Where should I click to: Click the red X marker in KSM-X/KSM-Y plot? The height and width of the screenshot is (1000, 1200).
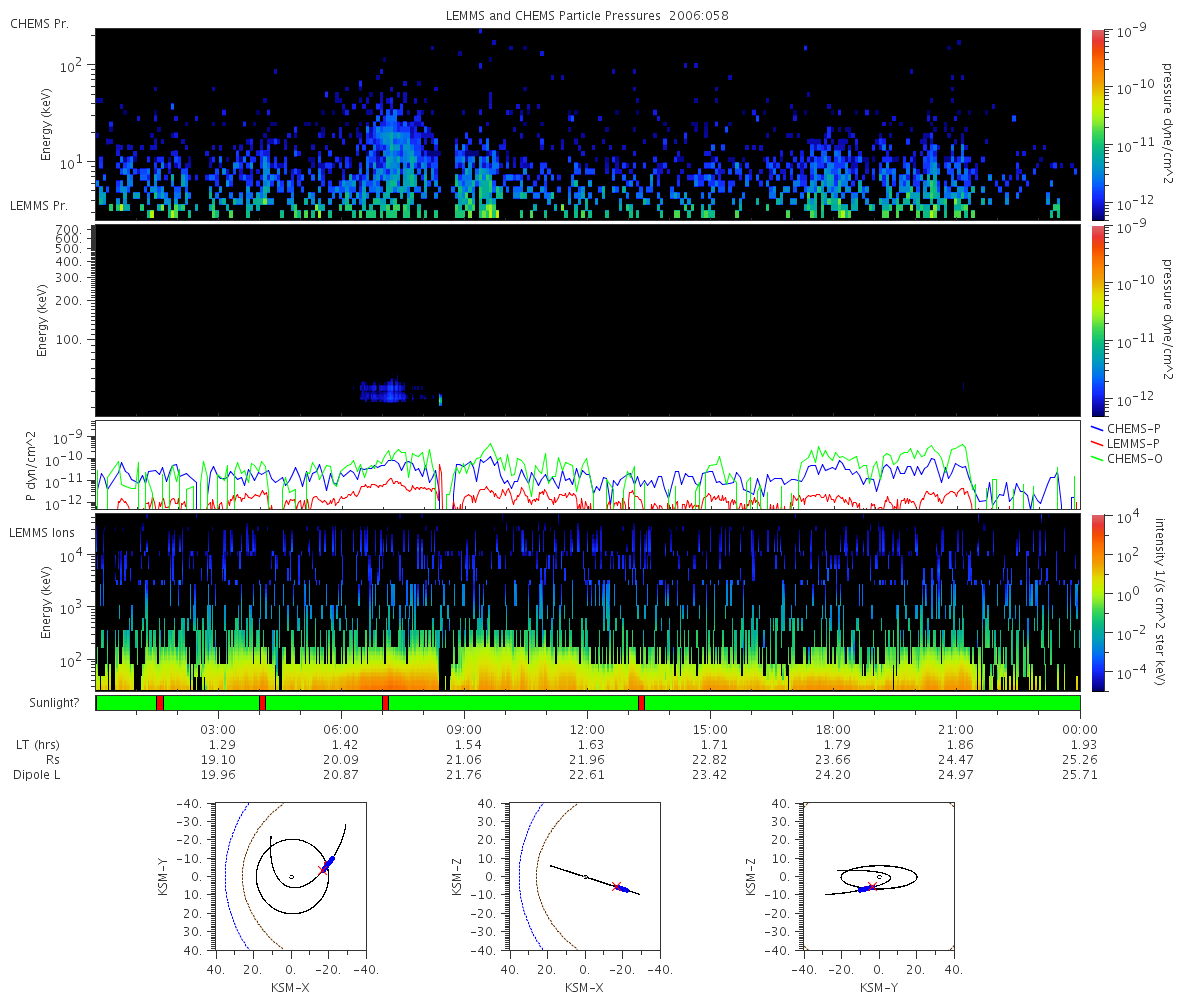tap(323, 869)
